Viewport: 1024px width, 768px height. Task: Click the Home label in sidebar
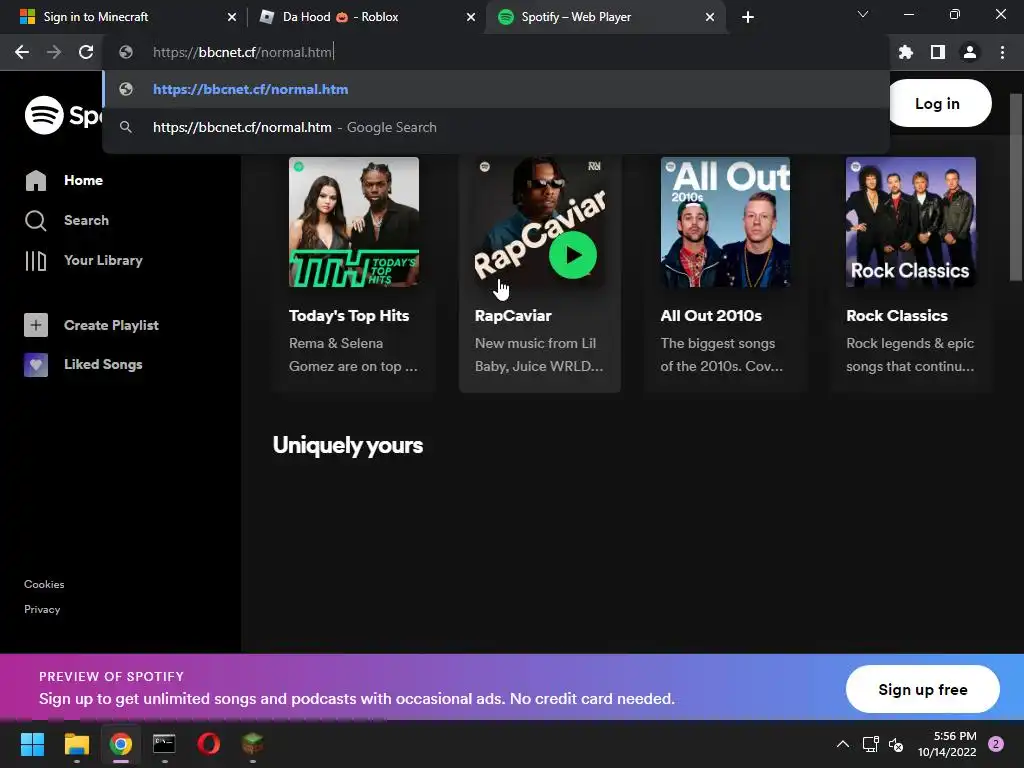84,180
